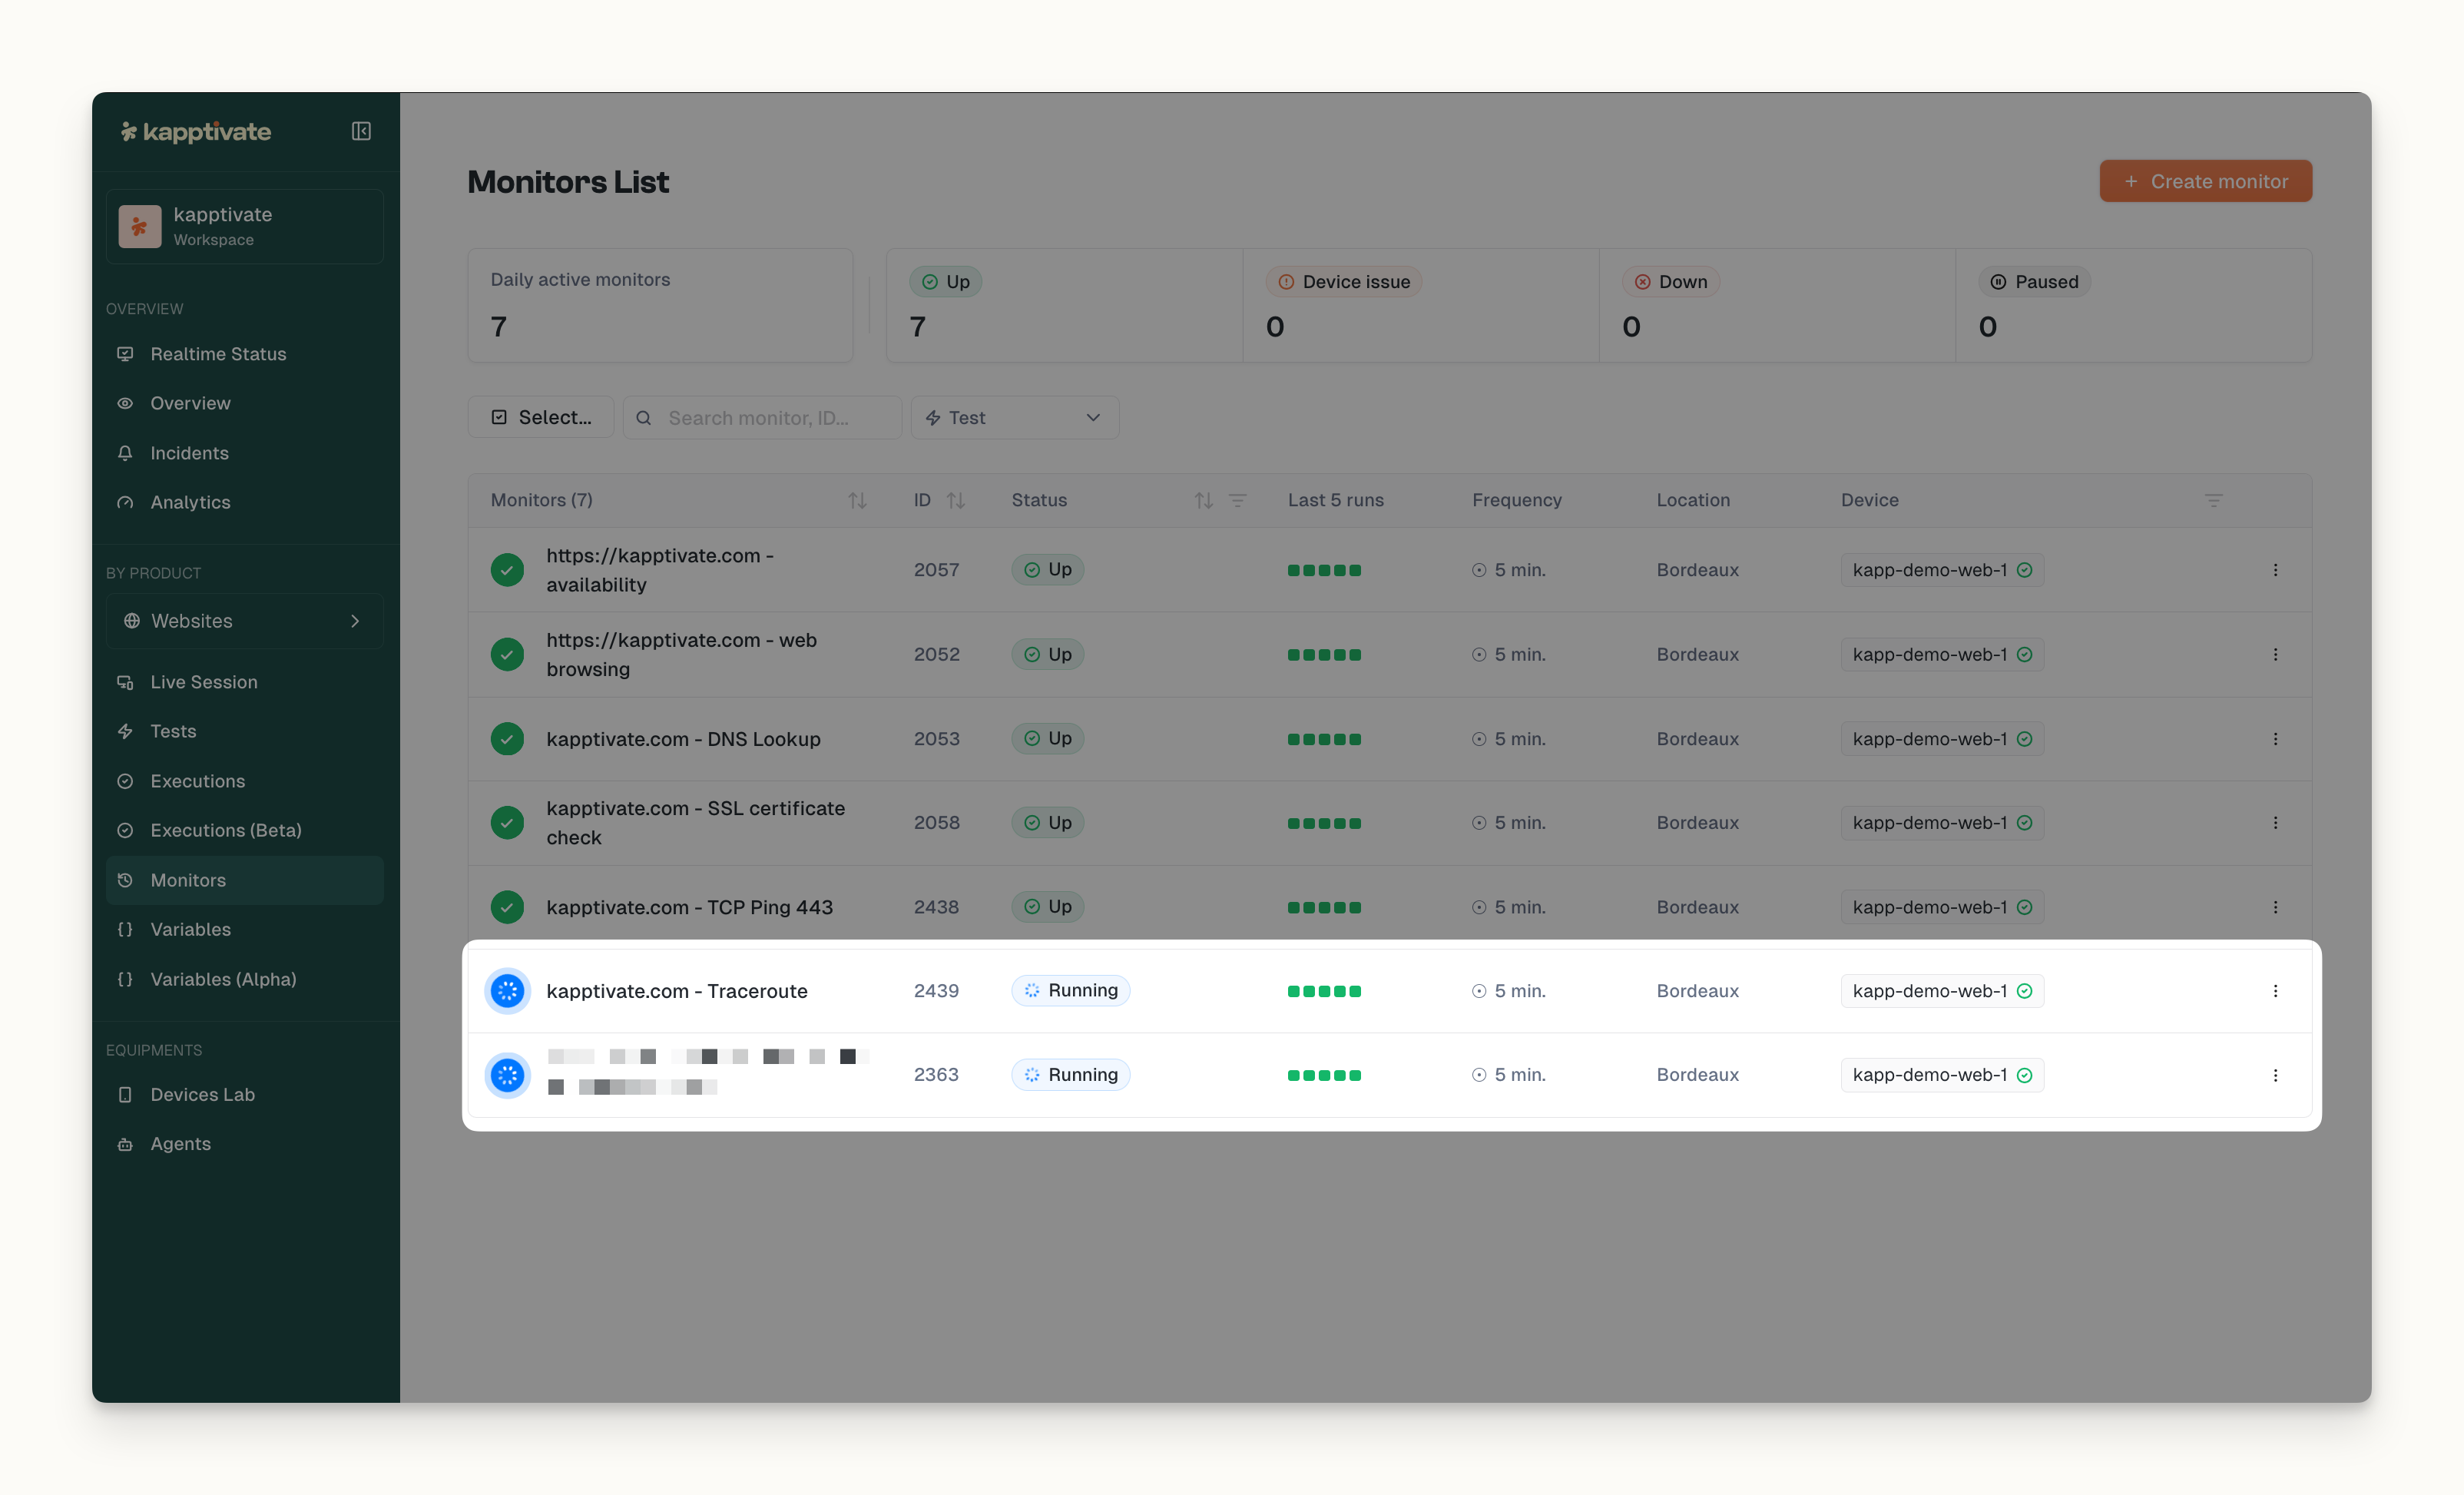Filter by the Device issue status card
The image size is (2464, 1495).
click(1421, 305)
